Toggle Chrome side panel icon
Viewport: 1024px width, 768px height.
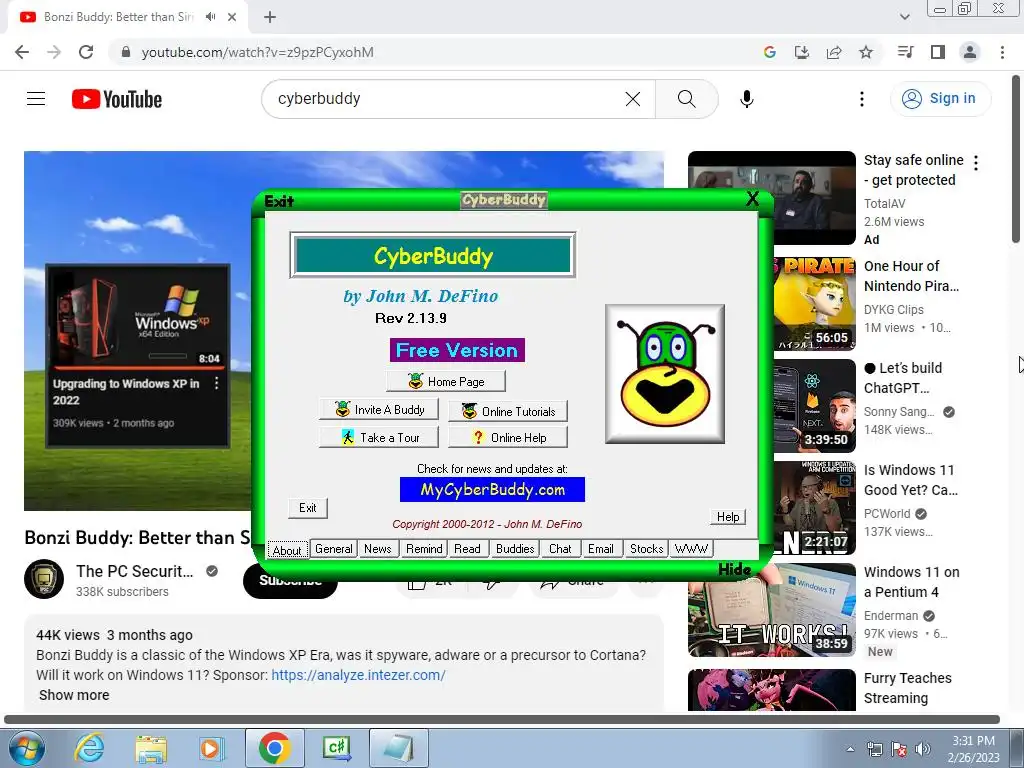(x=938, y=52)
